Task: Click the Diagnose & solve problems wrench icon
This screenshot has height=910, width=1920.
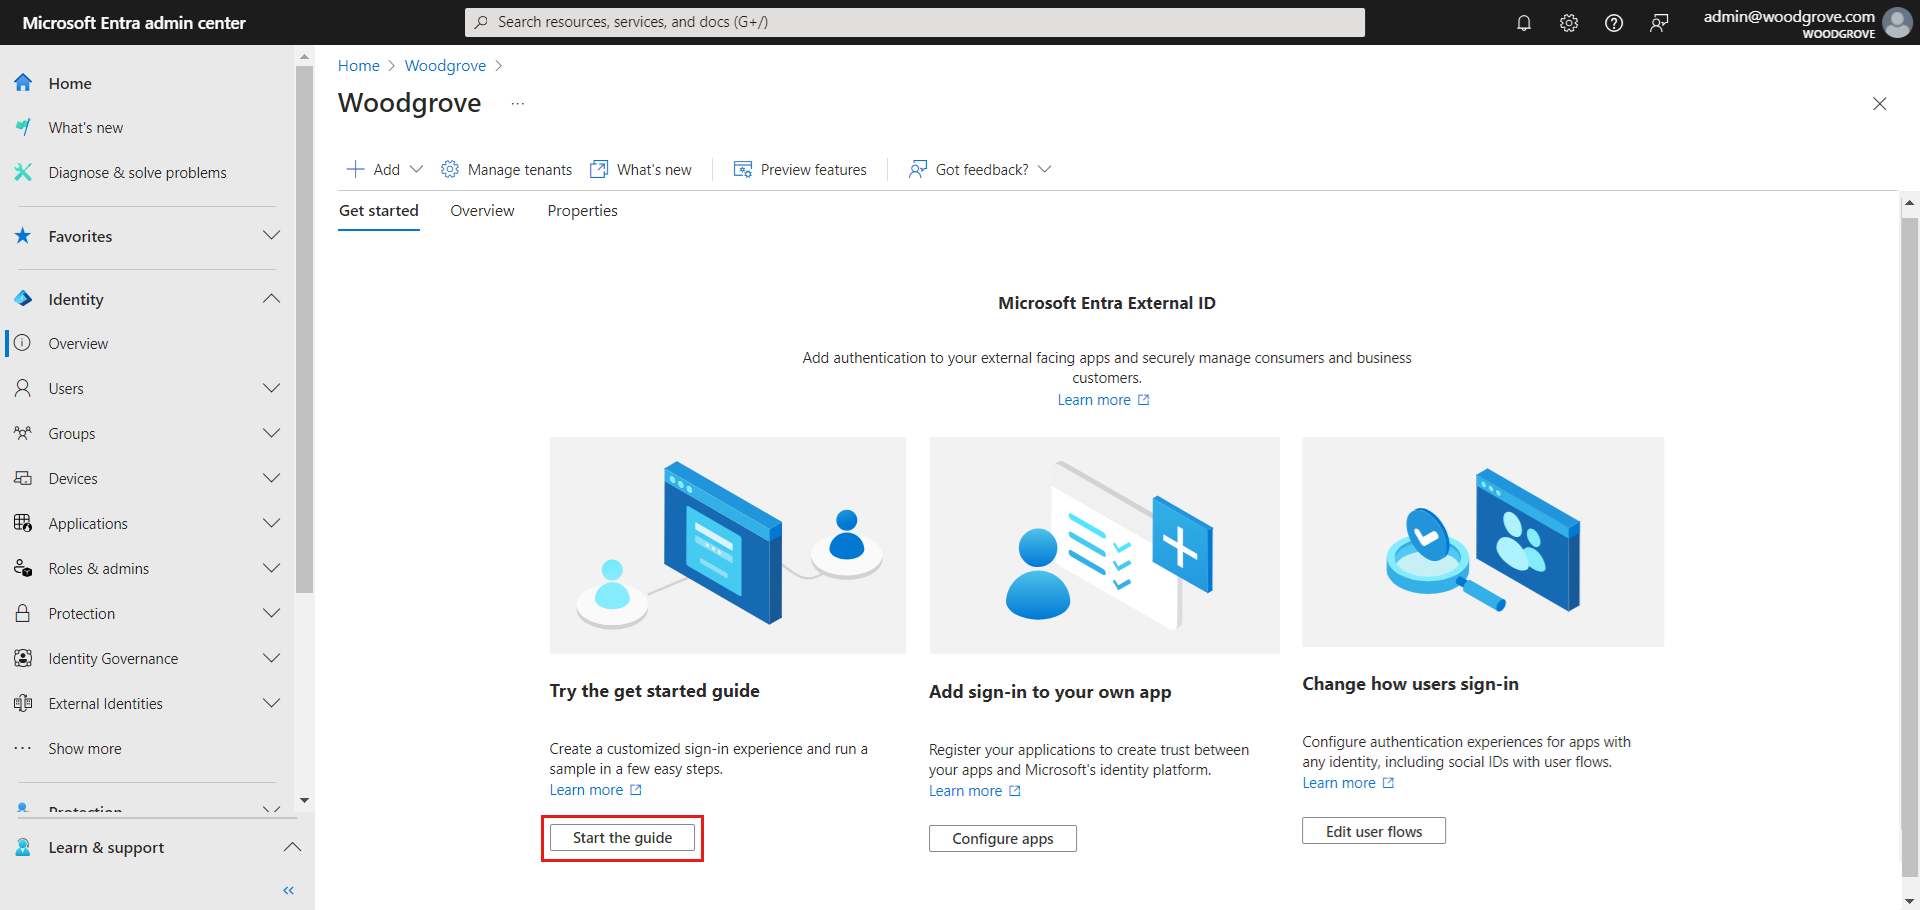Action: coord(23,172)
